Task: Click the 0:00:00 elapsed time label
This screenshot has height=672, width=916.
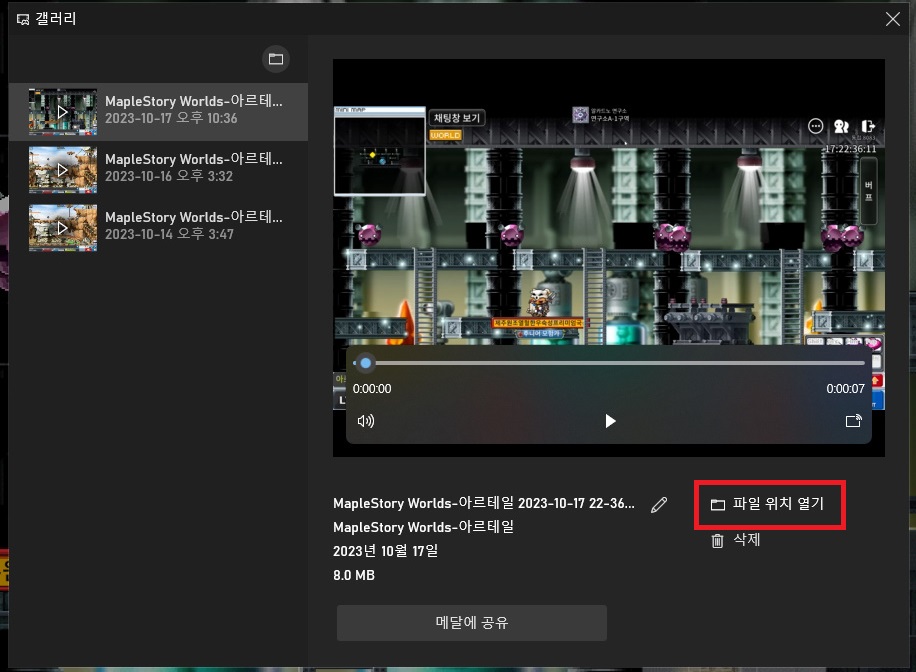Action: [372, 389]
